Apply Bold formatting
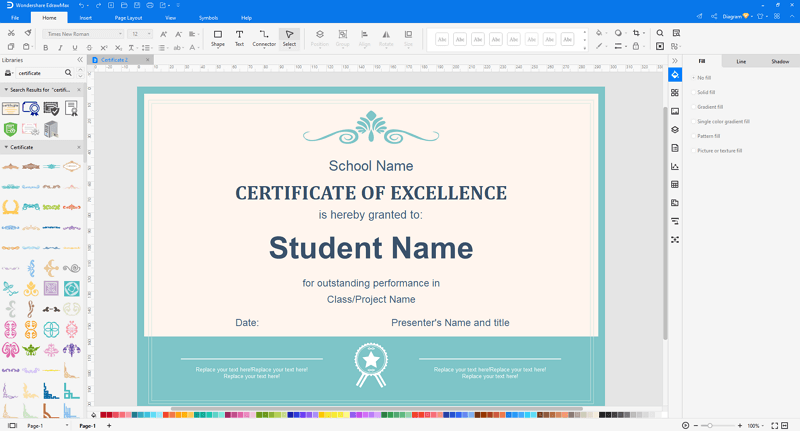800x431 pixels. tap(45, 47)
